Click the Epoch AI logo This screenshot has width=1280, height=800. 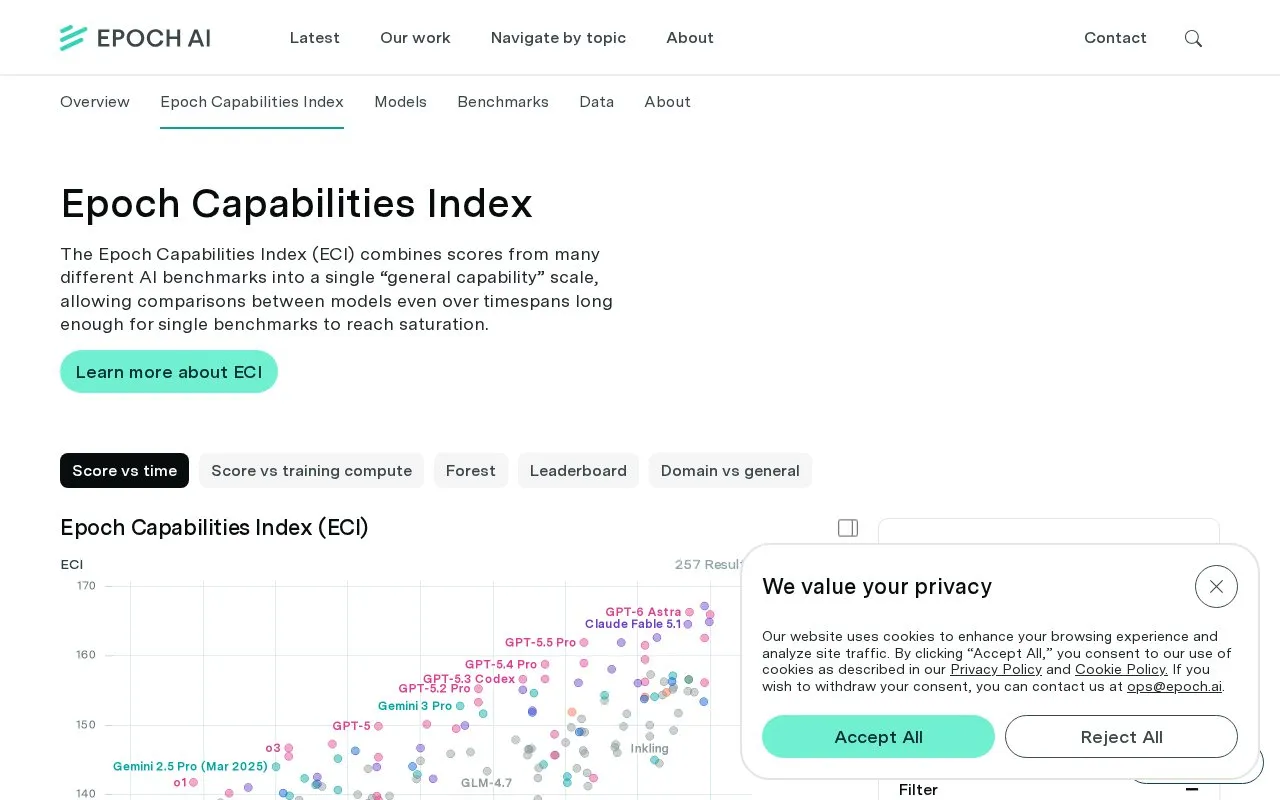coord(135,38)
